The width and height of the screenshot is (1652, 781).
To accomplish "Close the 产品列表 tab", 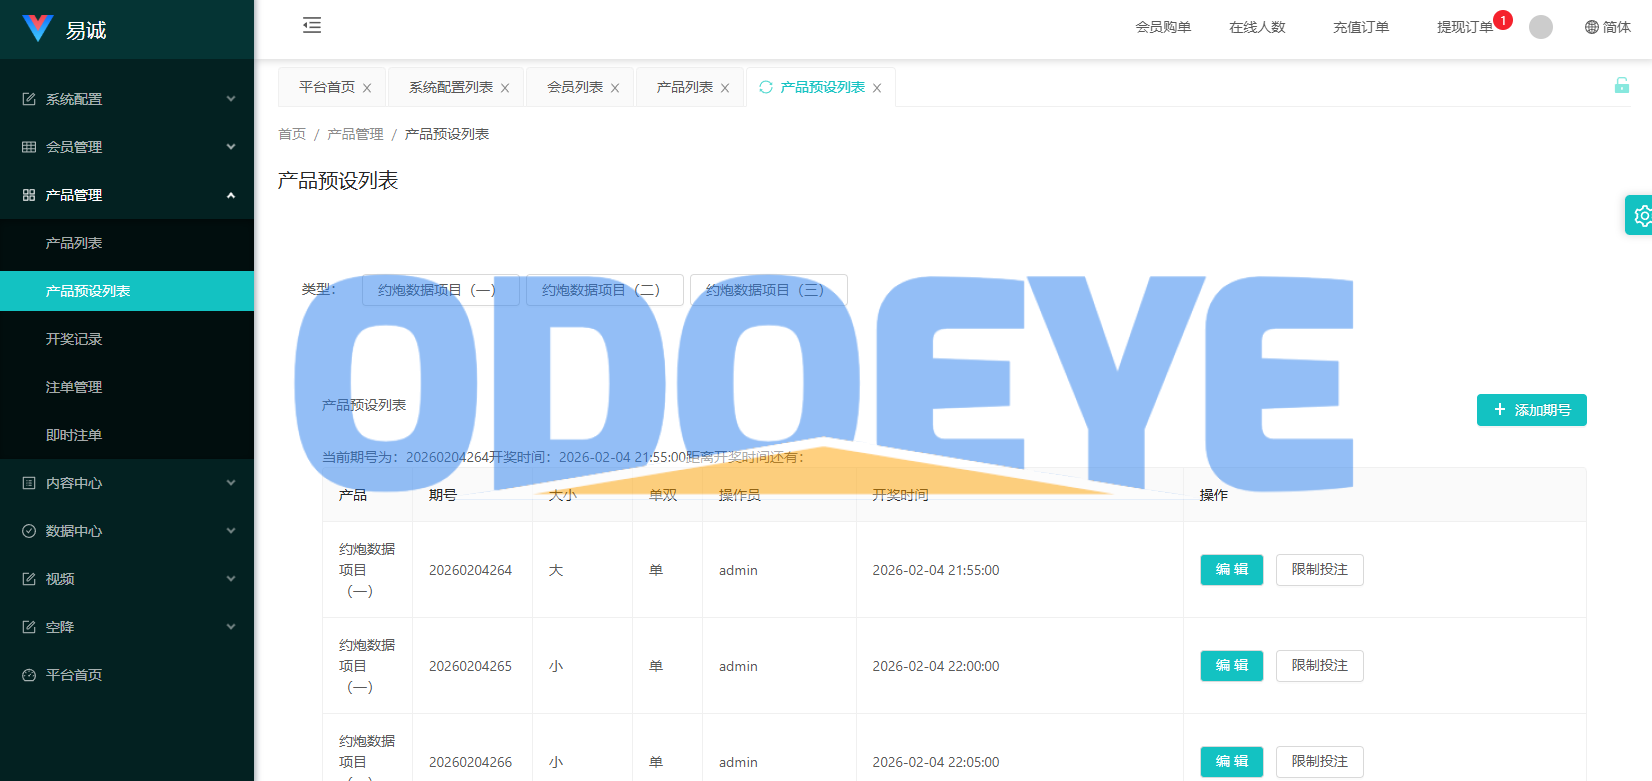I will pos(725,88).
